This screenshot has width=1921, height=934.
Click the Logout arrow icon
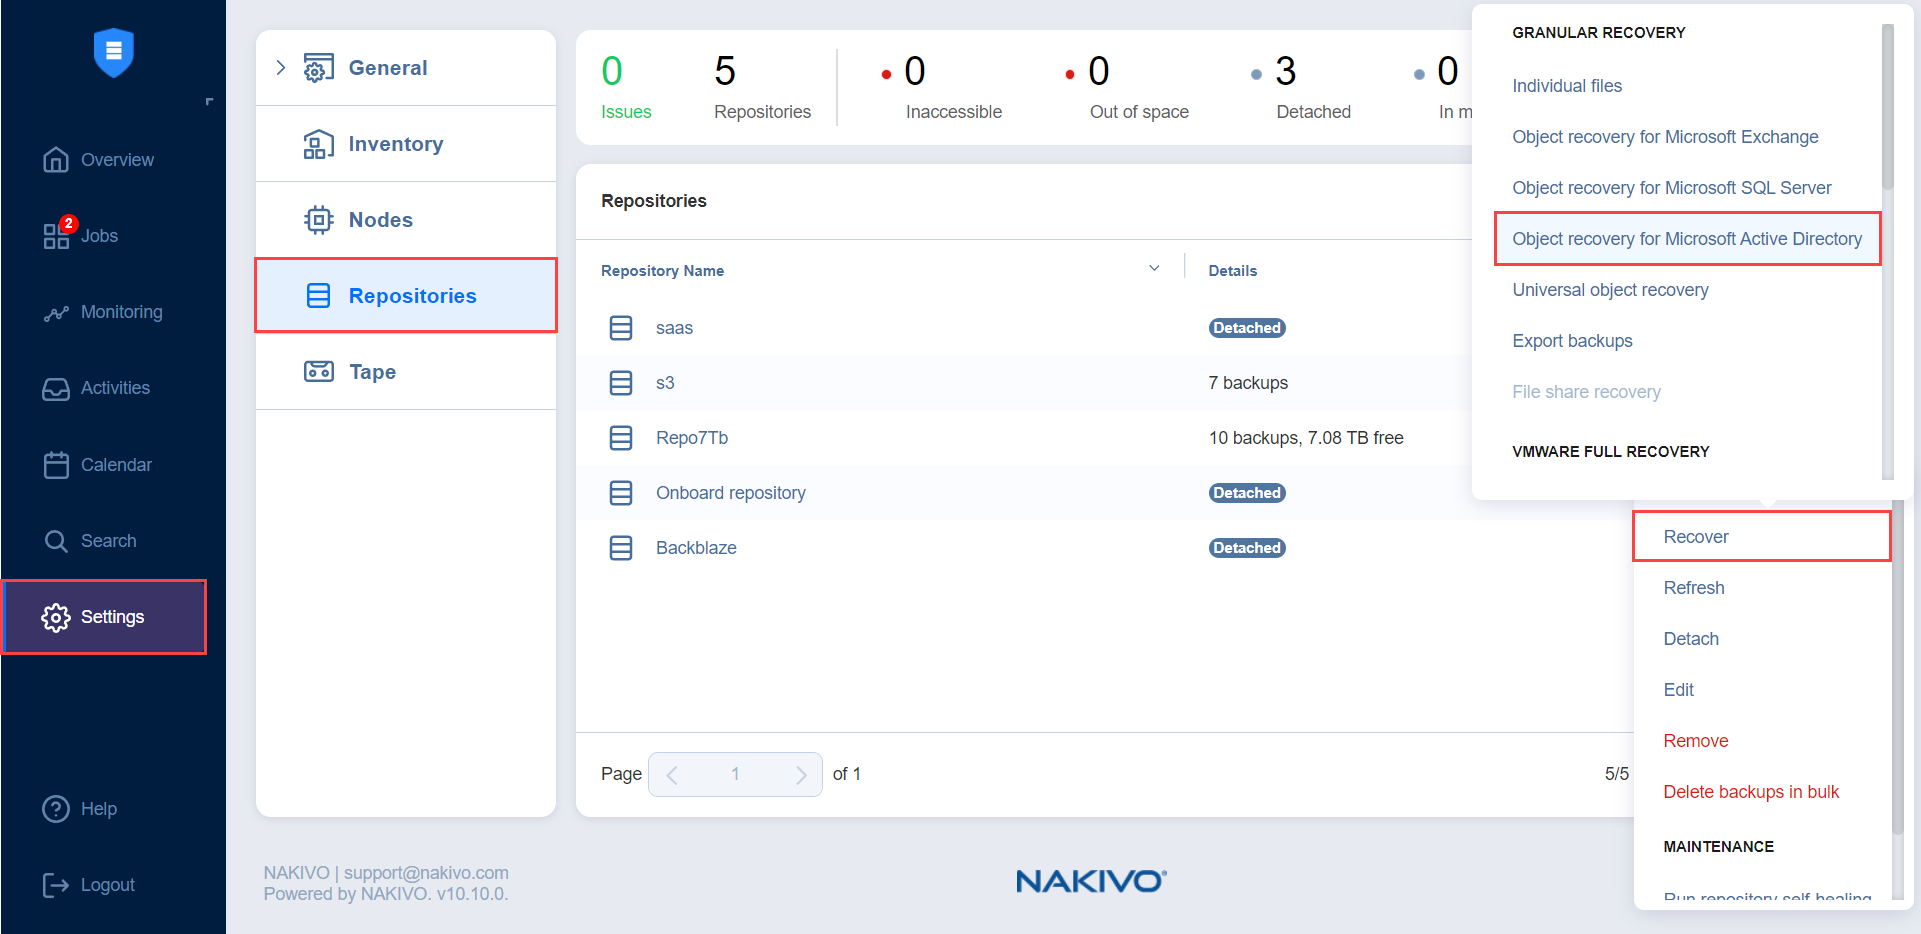56,885
